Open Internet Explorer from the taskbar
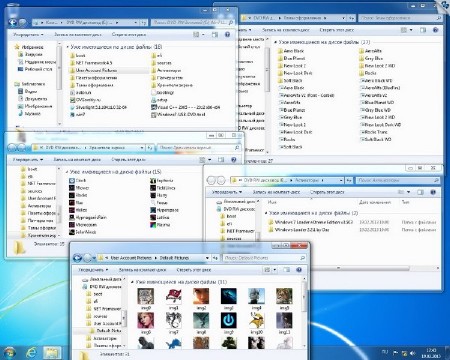Viewport: 450px width, 360px height. (x=31, y=352)
